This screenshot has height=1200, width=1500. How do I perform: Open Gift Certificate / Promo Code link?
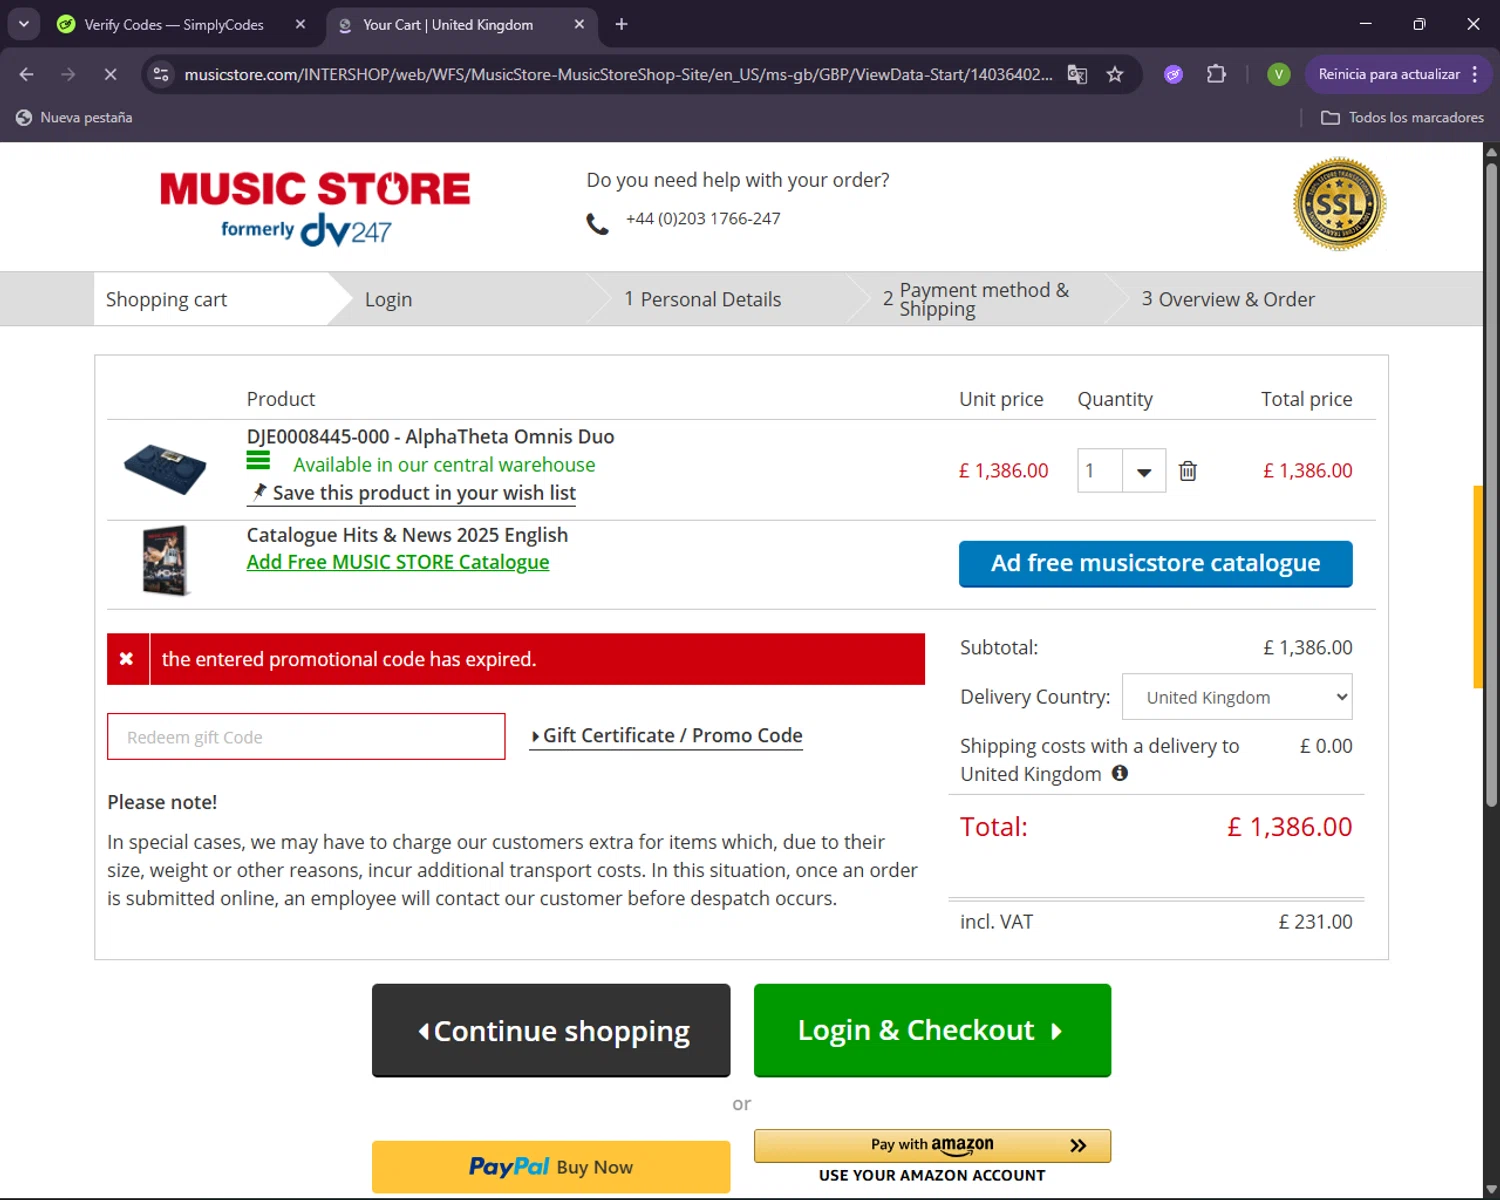pyautogui.click(x=666, y=736)
